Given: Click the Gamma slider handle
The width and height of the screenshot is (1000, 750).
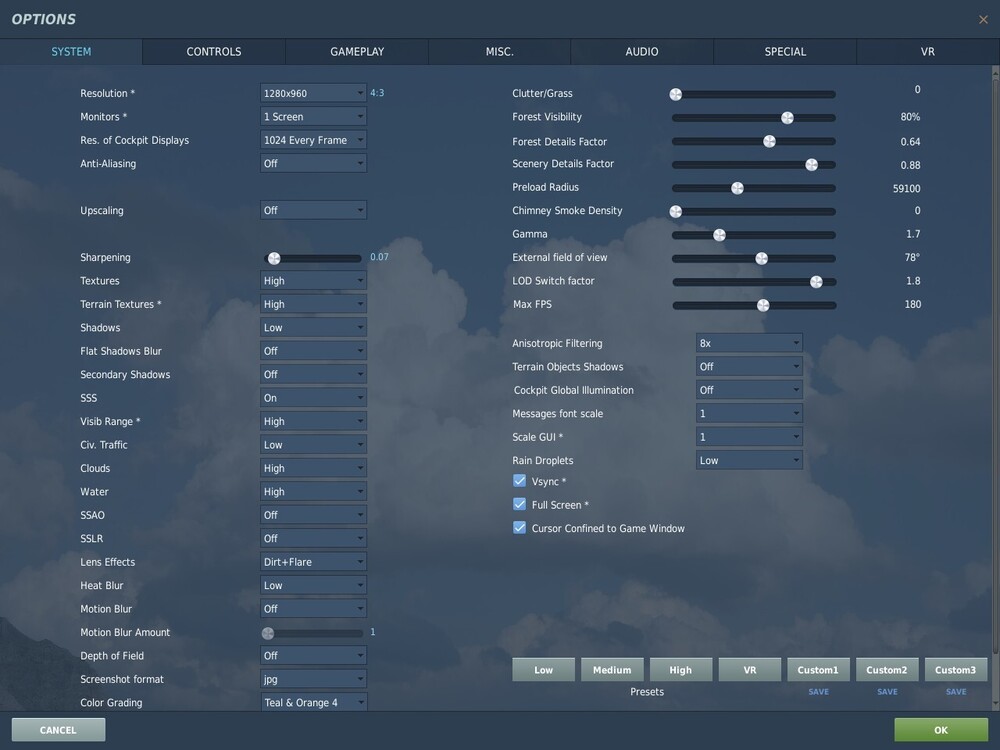Looking at the screenshot, I should 719,235.
